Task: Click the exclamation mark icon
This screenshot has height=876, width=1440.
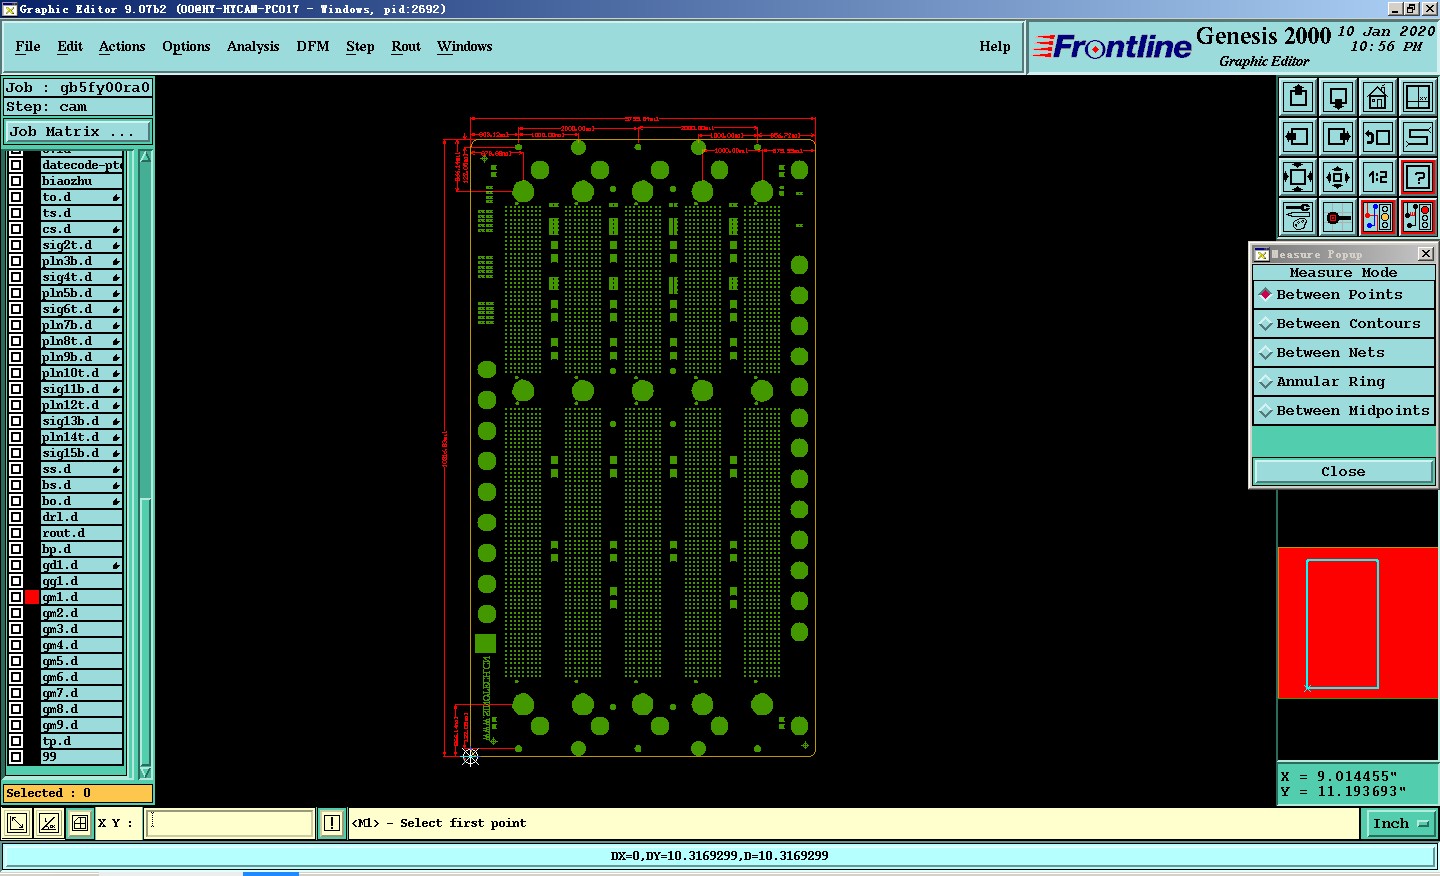Action: point(332,823)
